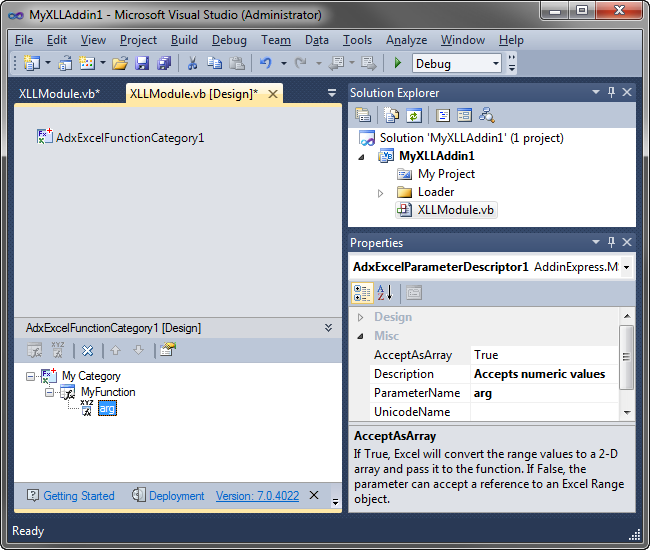Open the File menu
This screenshot has height=550, width=650.
[24, 40]
